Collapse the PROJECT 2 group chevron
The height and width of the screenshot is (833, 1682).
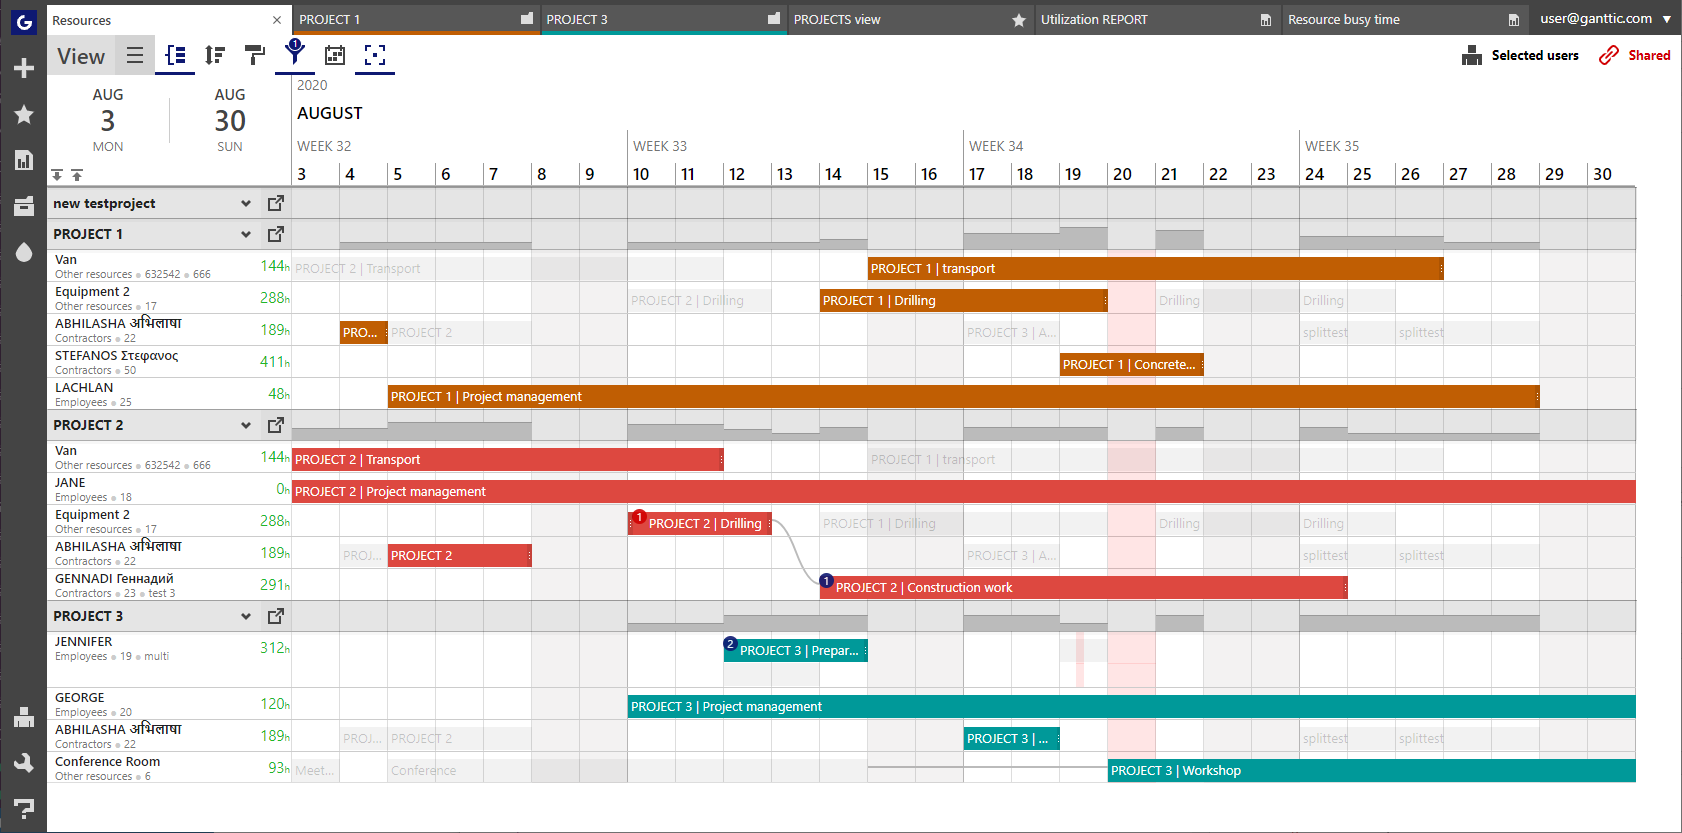pyautogui.click(x=246, y=425)
